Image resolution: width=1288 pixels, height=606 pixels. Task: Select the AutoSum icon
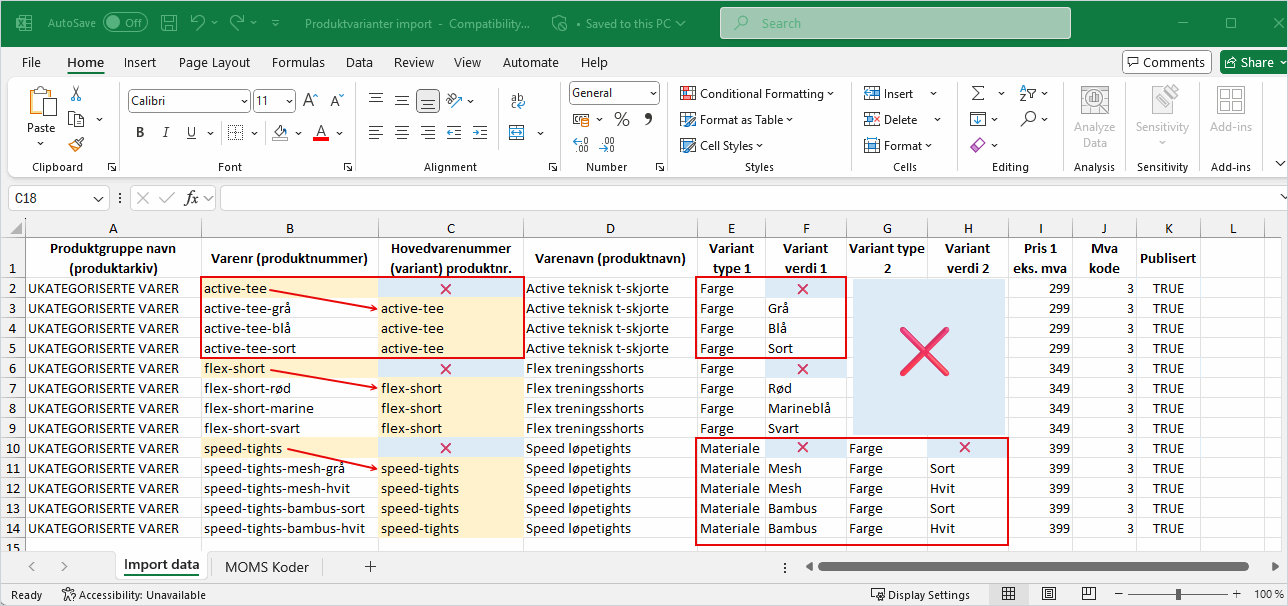(x=976, y=92)
